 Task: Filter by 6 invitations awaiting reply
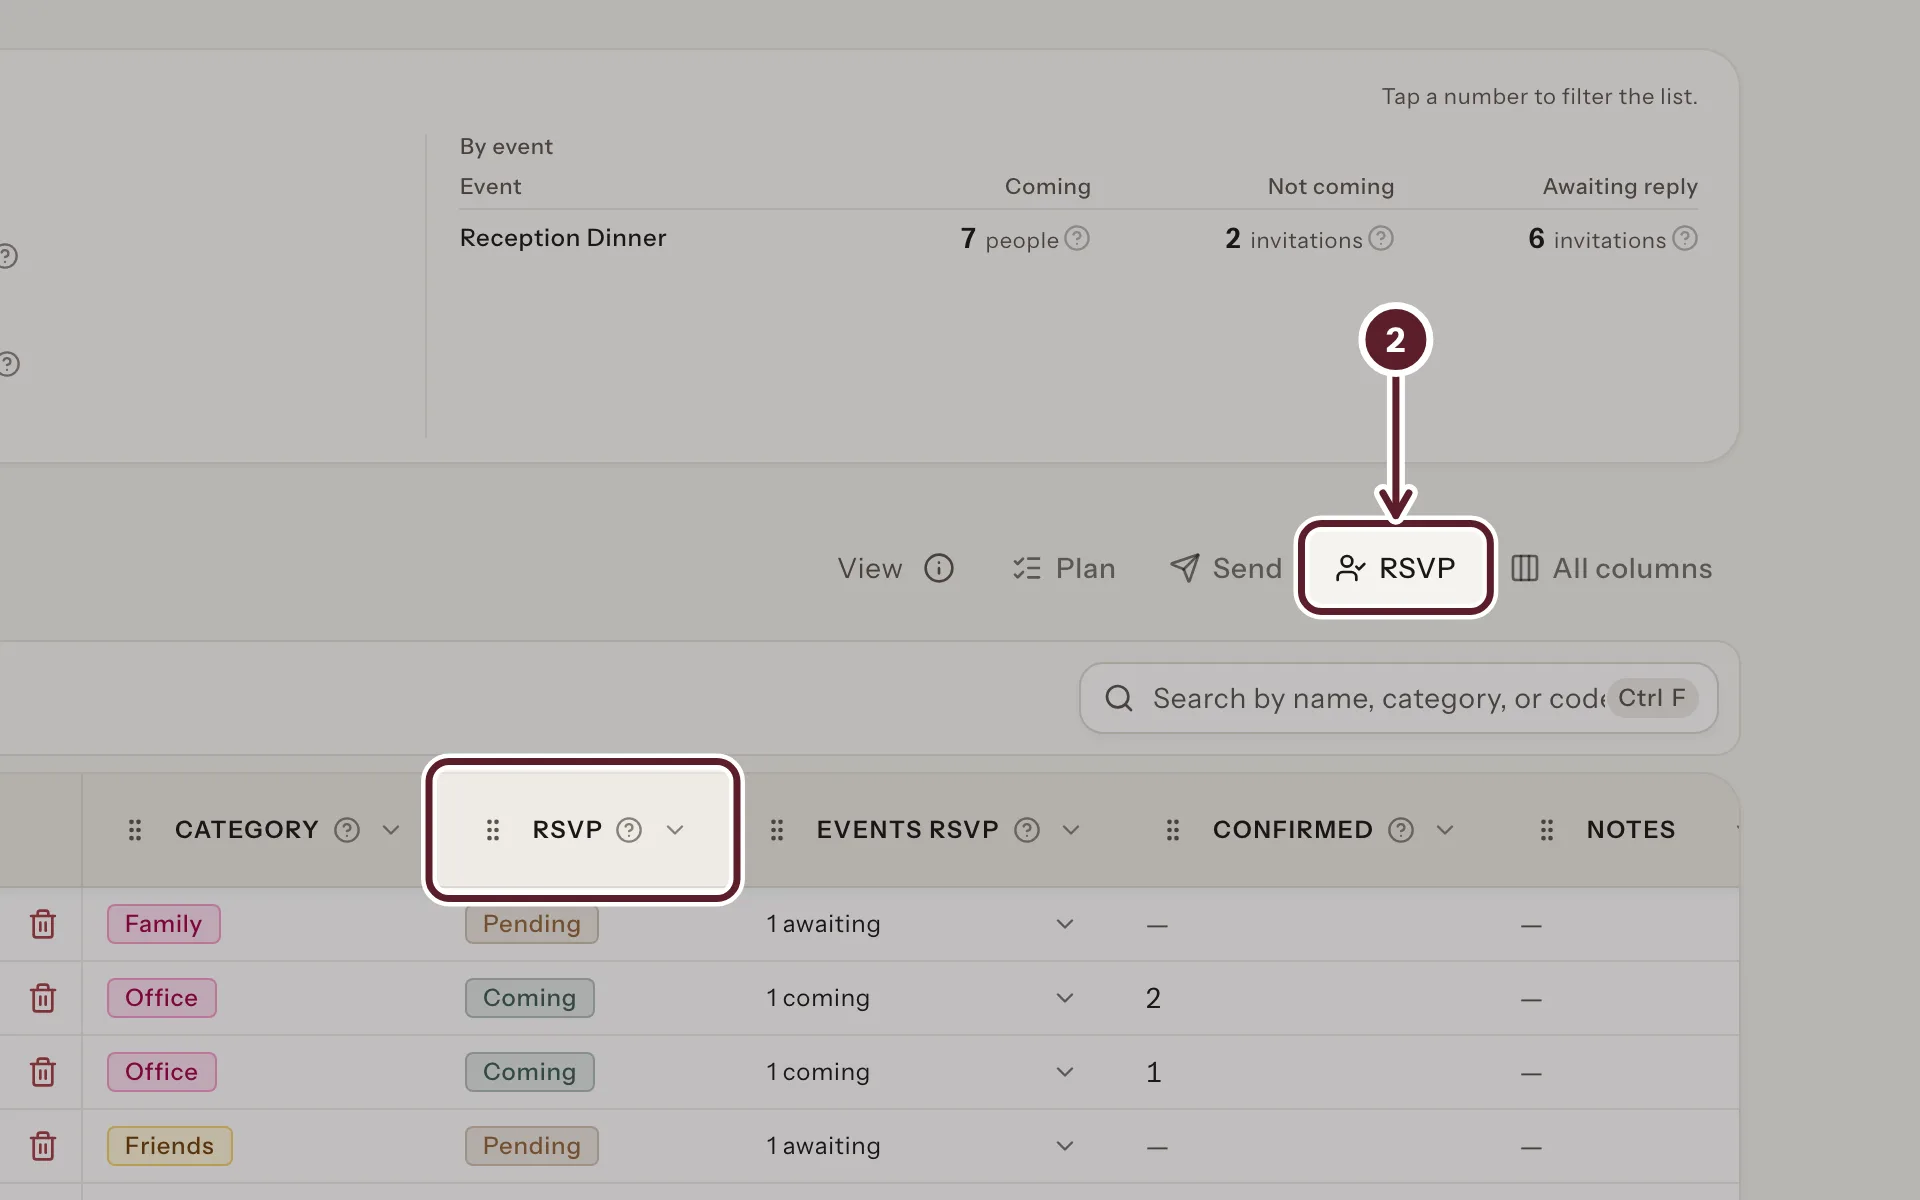1597,239
